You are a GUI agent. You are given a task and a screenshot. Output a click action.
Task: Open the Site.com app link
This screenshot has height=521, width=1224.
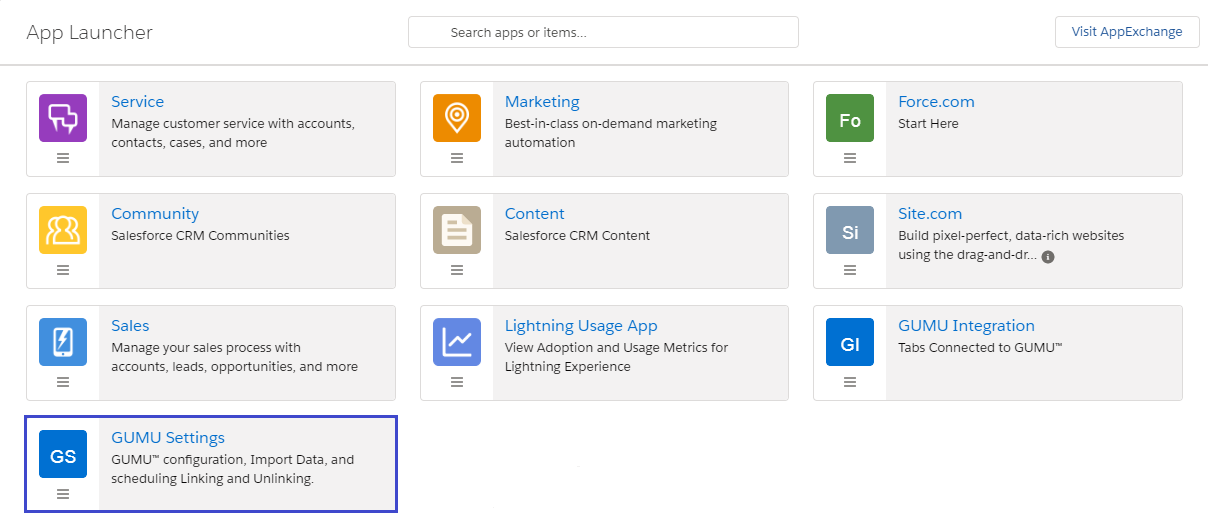(930, 214)
